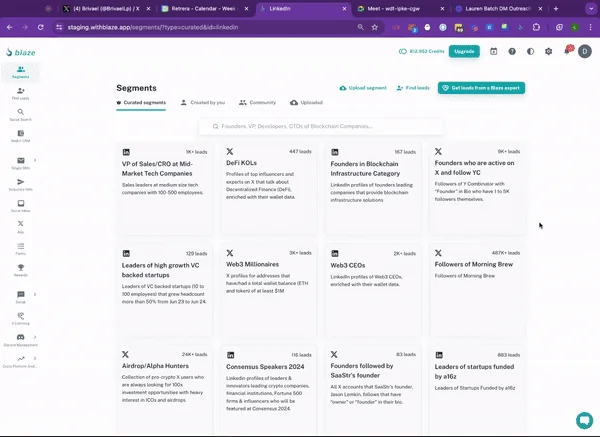This screenshot has width=600, height=437.
Task: Open the Chrome tab search dropdown
Action: [591, 8]
